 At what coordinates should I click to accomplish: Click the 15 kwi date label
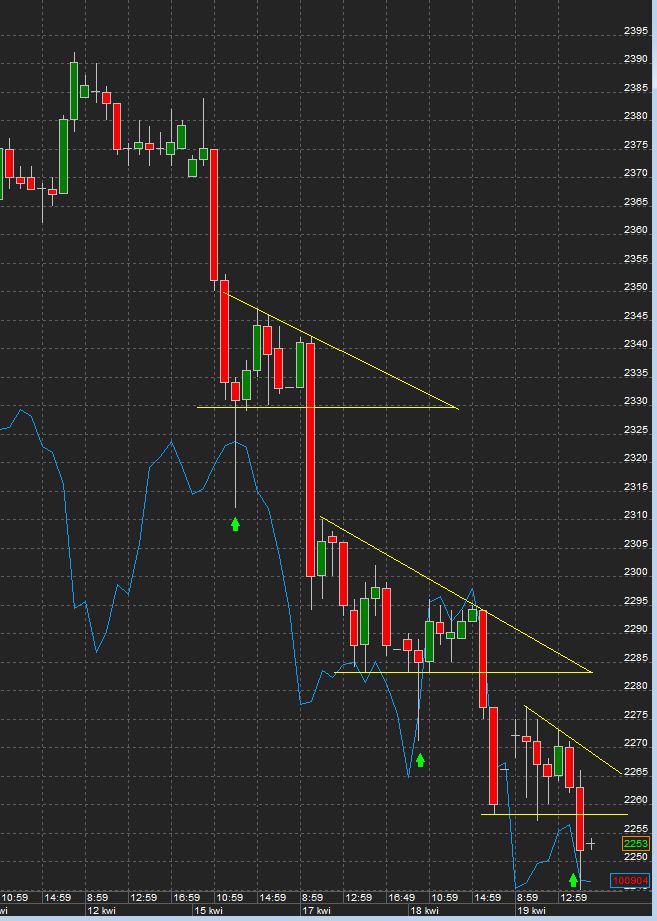(x=208, y=910)
